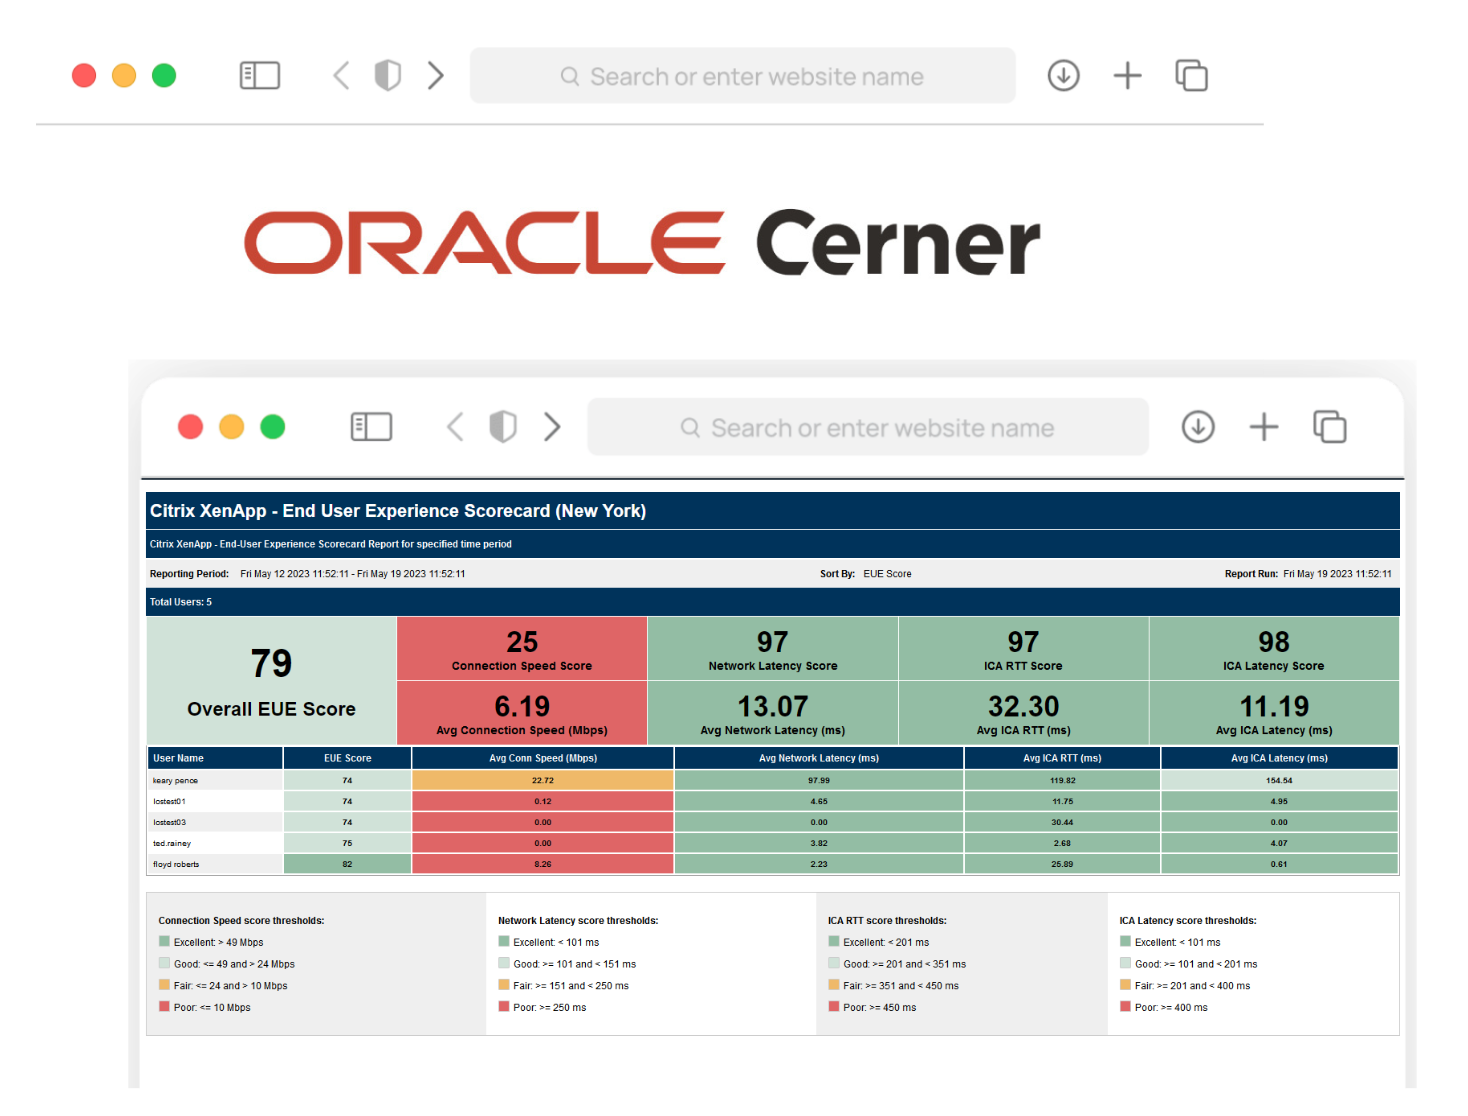Click the User Name column header
This screenshot has width=1468, height=1116.
pyautogui.click(x=214, y=758)
